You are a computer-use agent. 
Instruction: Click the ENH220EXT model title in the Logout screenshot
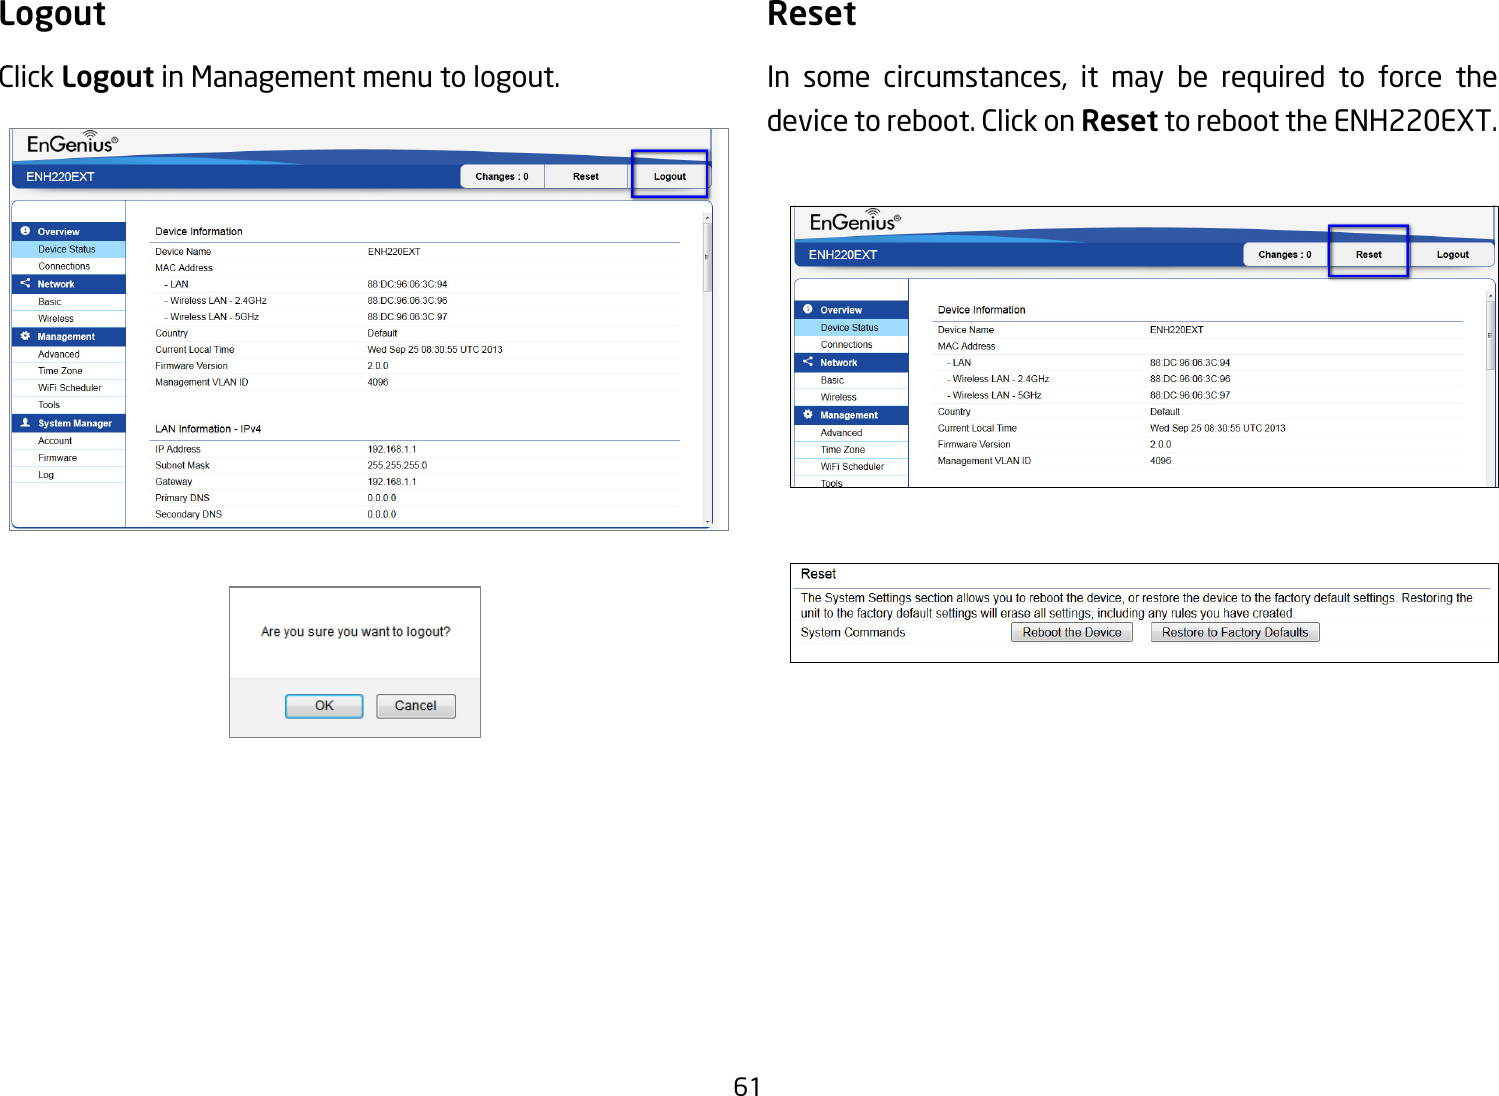click(60, 177)
